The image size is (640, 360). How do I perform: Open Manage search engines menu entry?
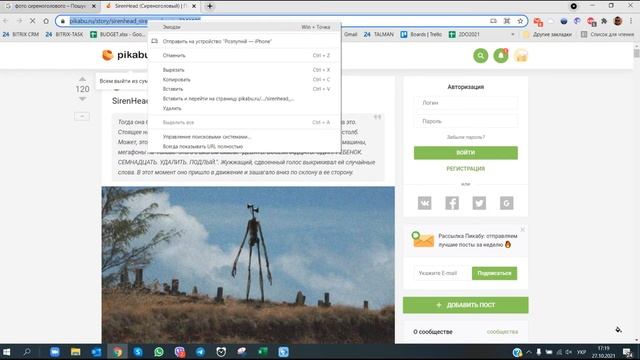(x=244, y=137)
